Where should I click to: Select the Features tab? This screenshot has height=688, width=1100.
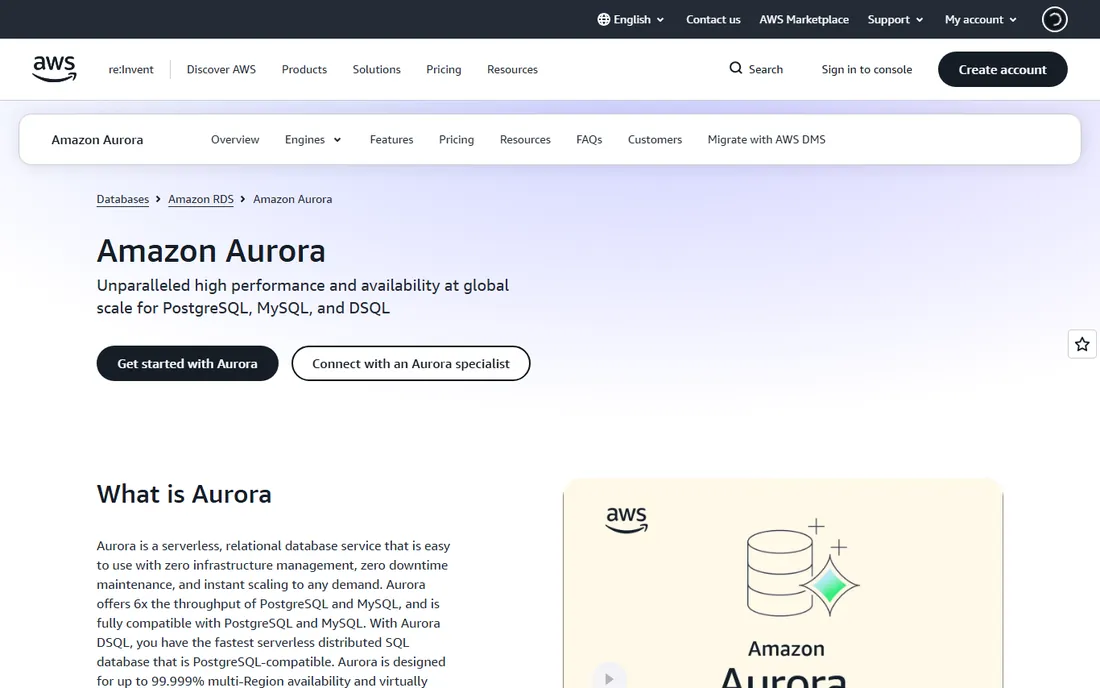click(x=391, y=140)
